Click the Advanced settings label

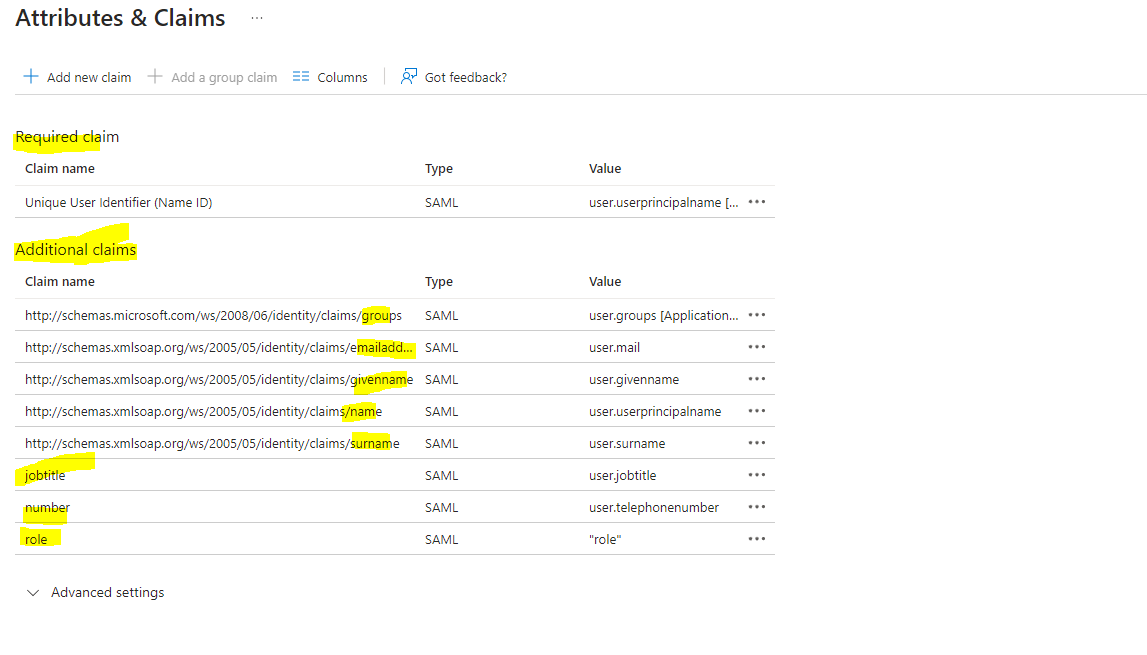[108, 593]
